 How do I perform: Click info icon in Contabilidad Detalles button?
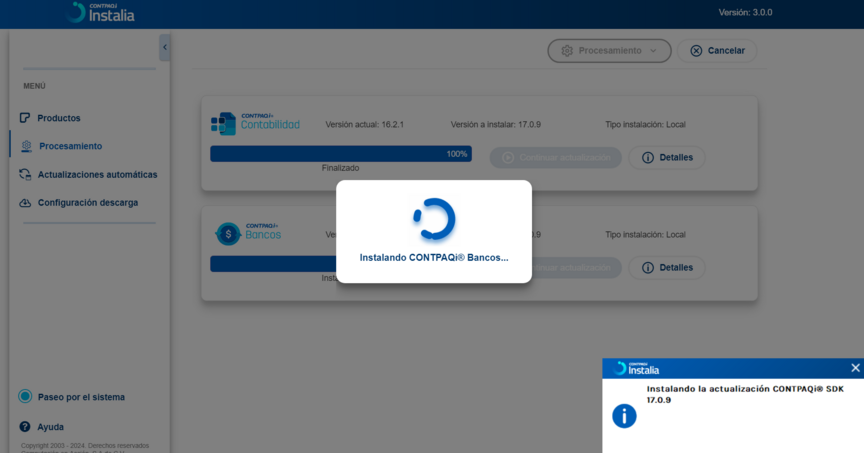tap(647, 158)
